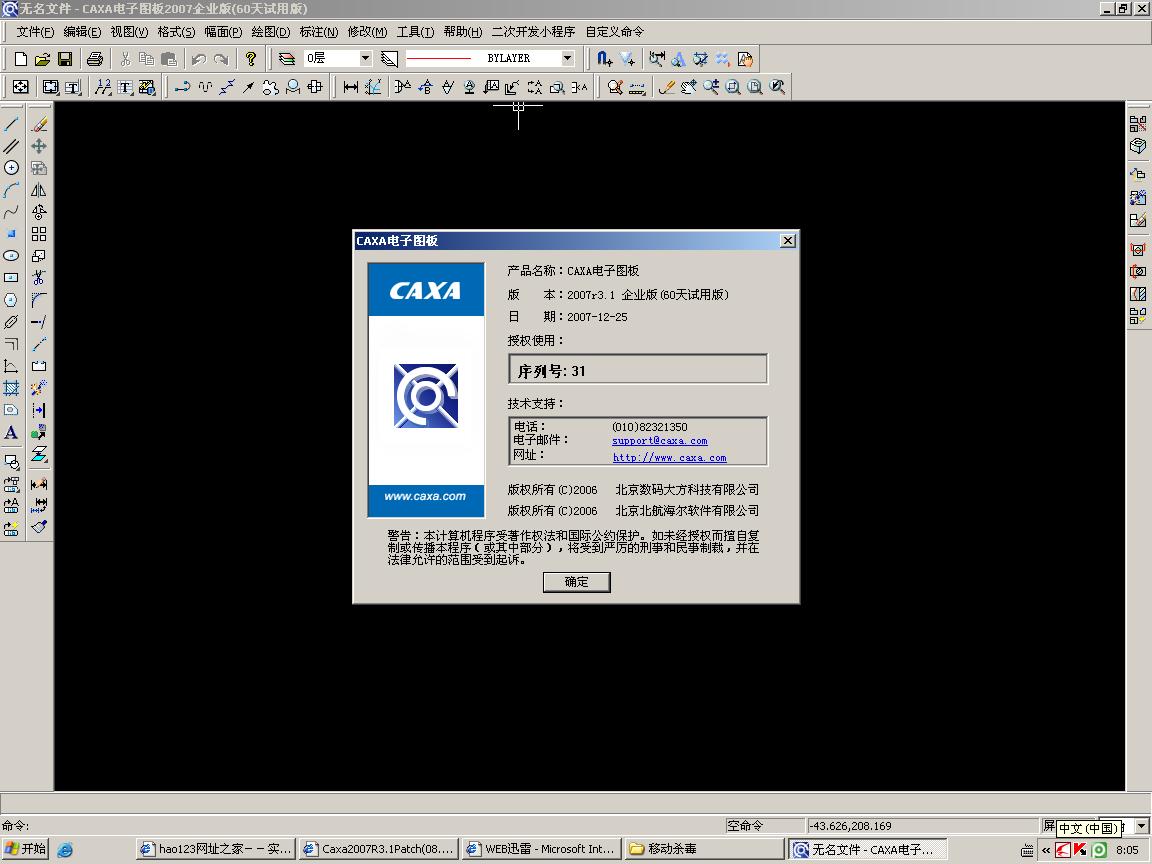Image resolution: width=1152 pixels, height=864 pixels.
Task: Click the basic dimension icon
Action: (351, 87)
